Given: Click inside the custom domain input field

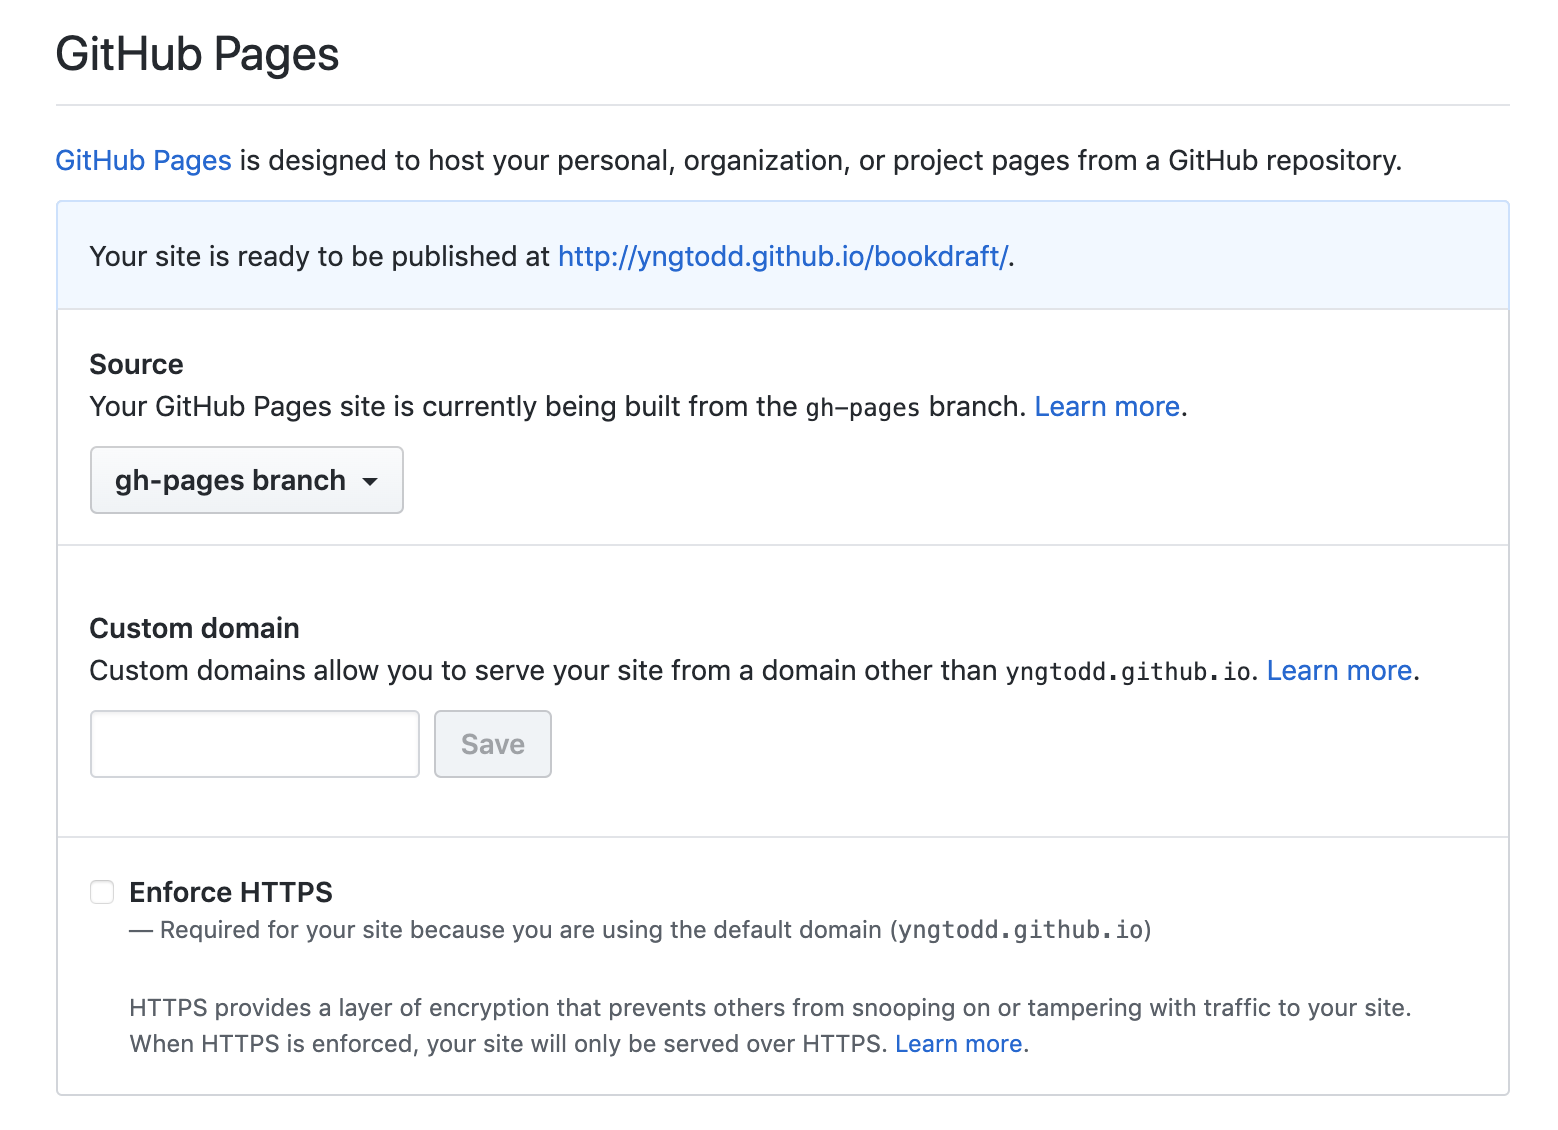Looking at the screenshot, I should tap(254, 743).
